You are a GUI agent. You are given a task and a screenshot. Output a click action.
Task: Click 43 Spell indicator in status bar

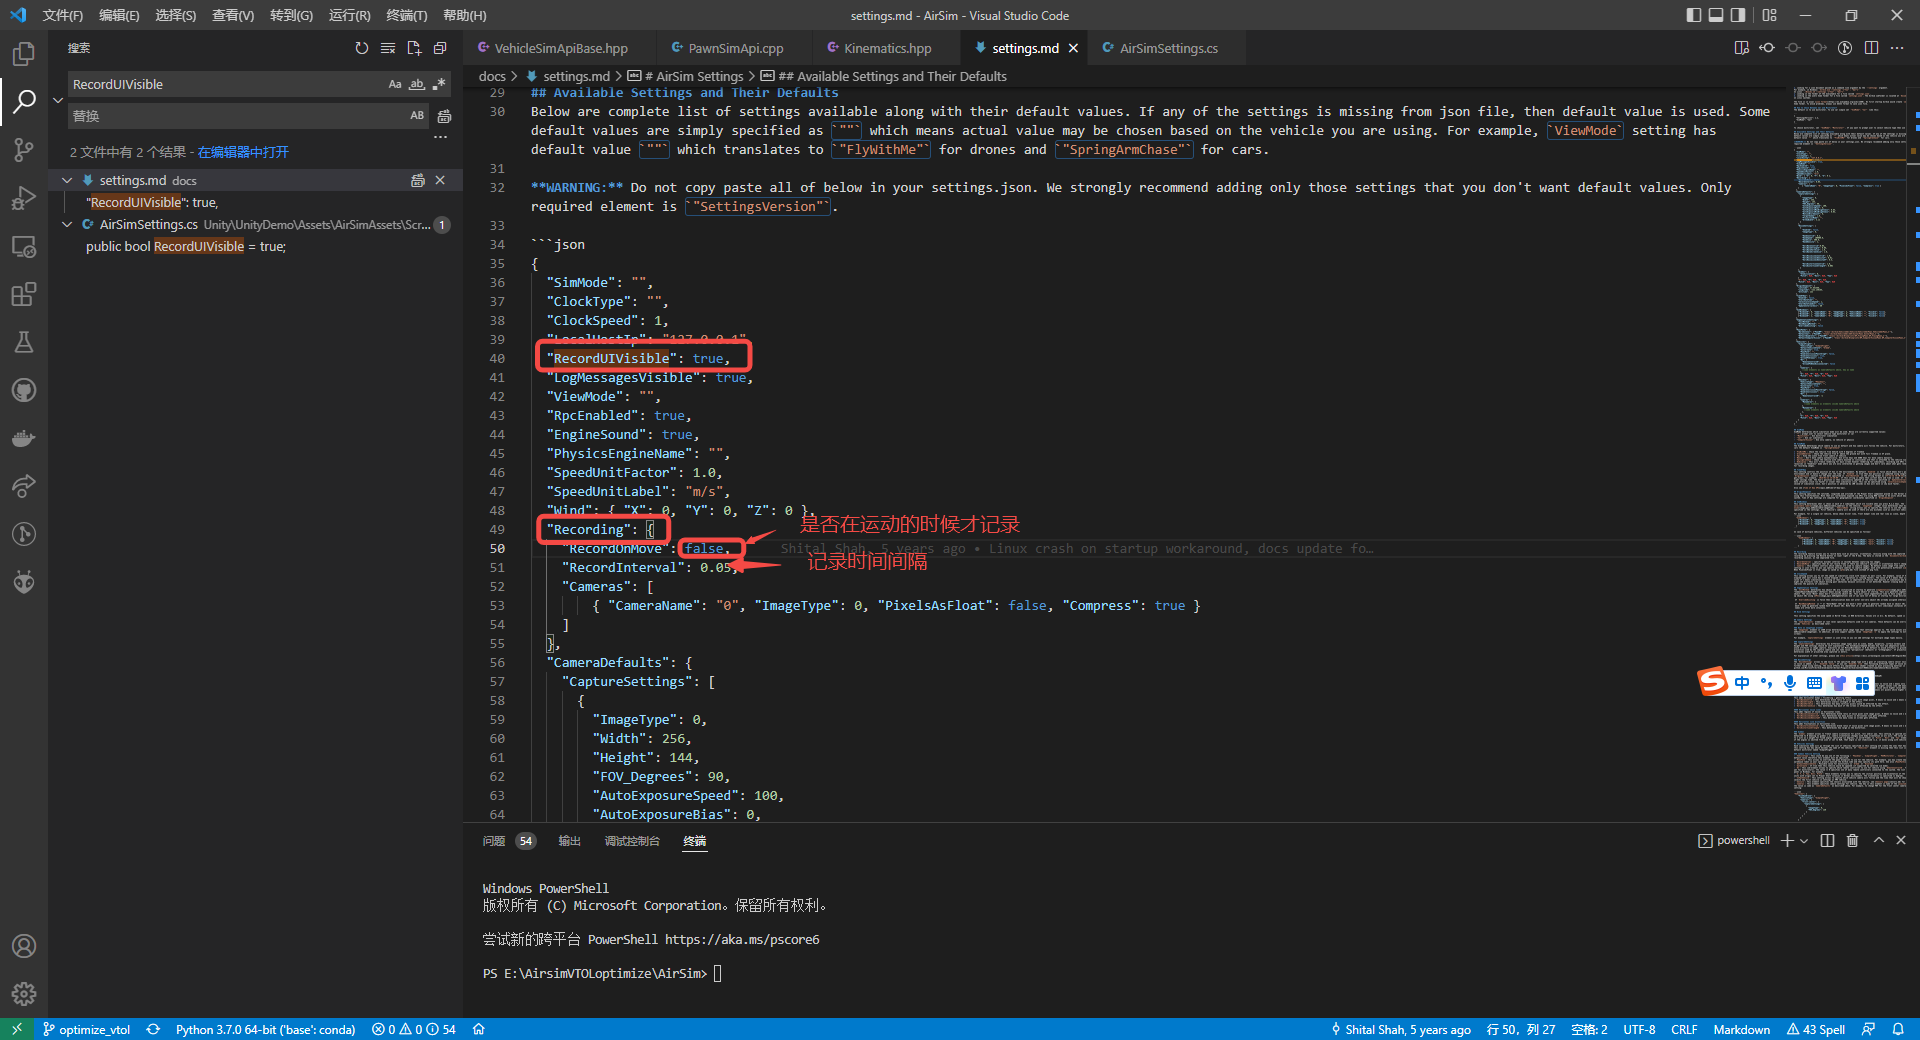pos(1816,1029)
